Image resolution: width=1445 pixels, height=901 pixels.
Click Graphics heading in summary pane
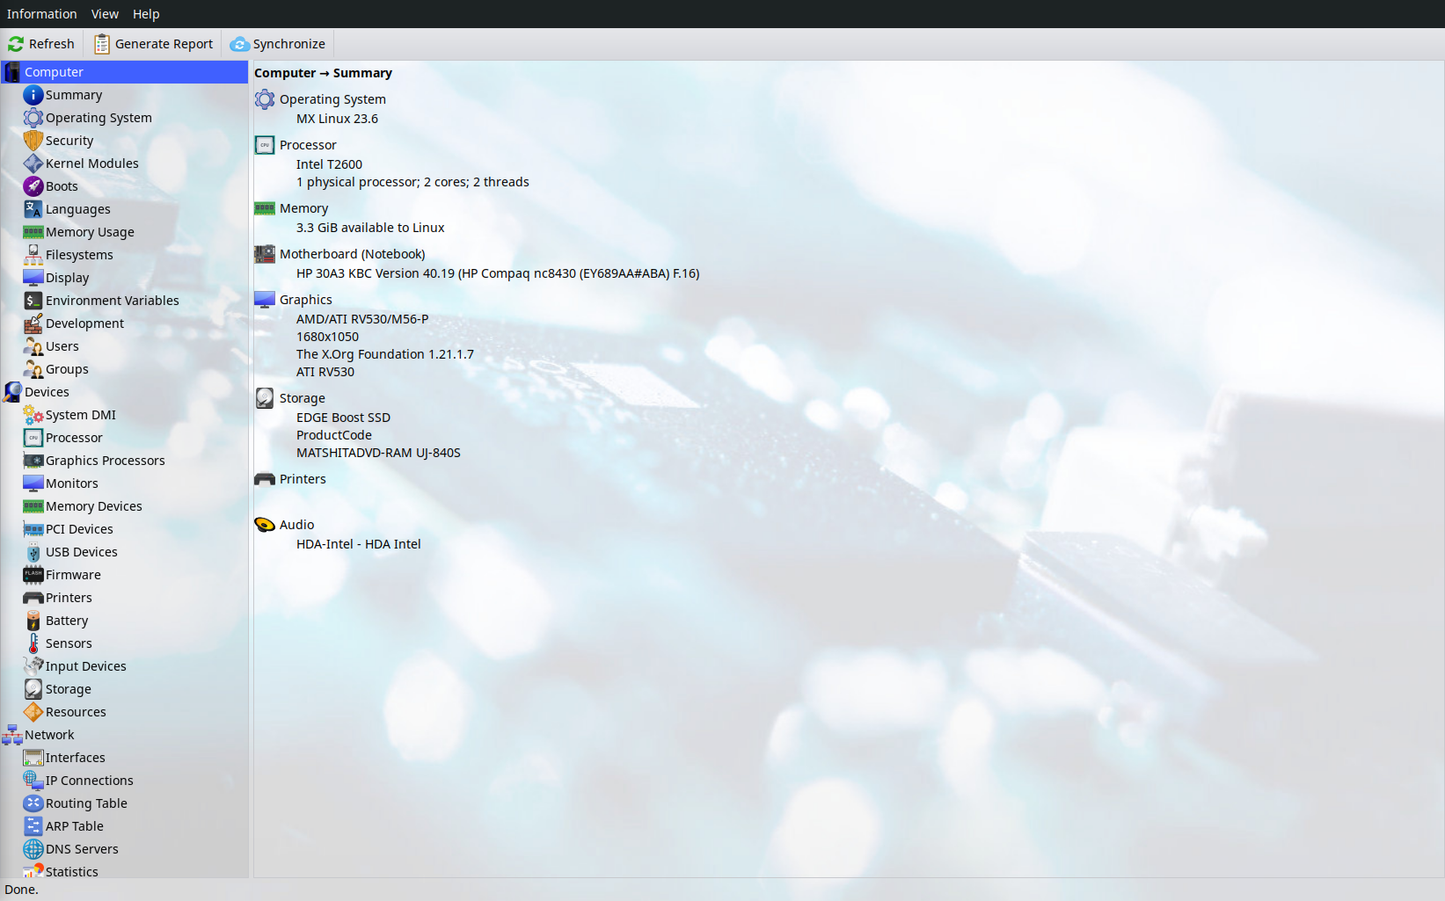tap(305, 300)
